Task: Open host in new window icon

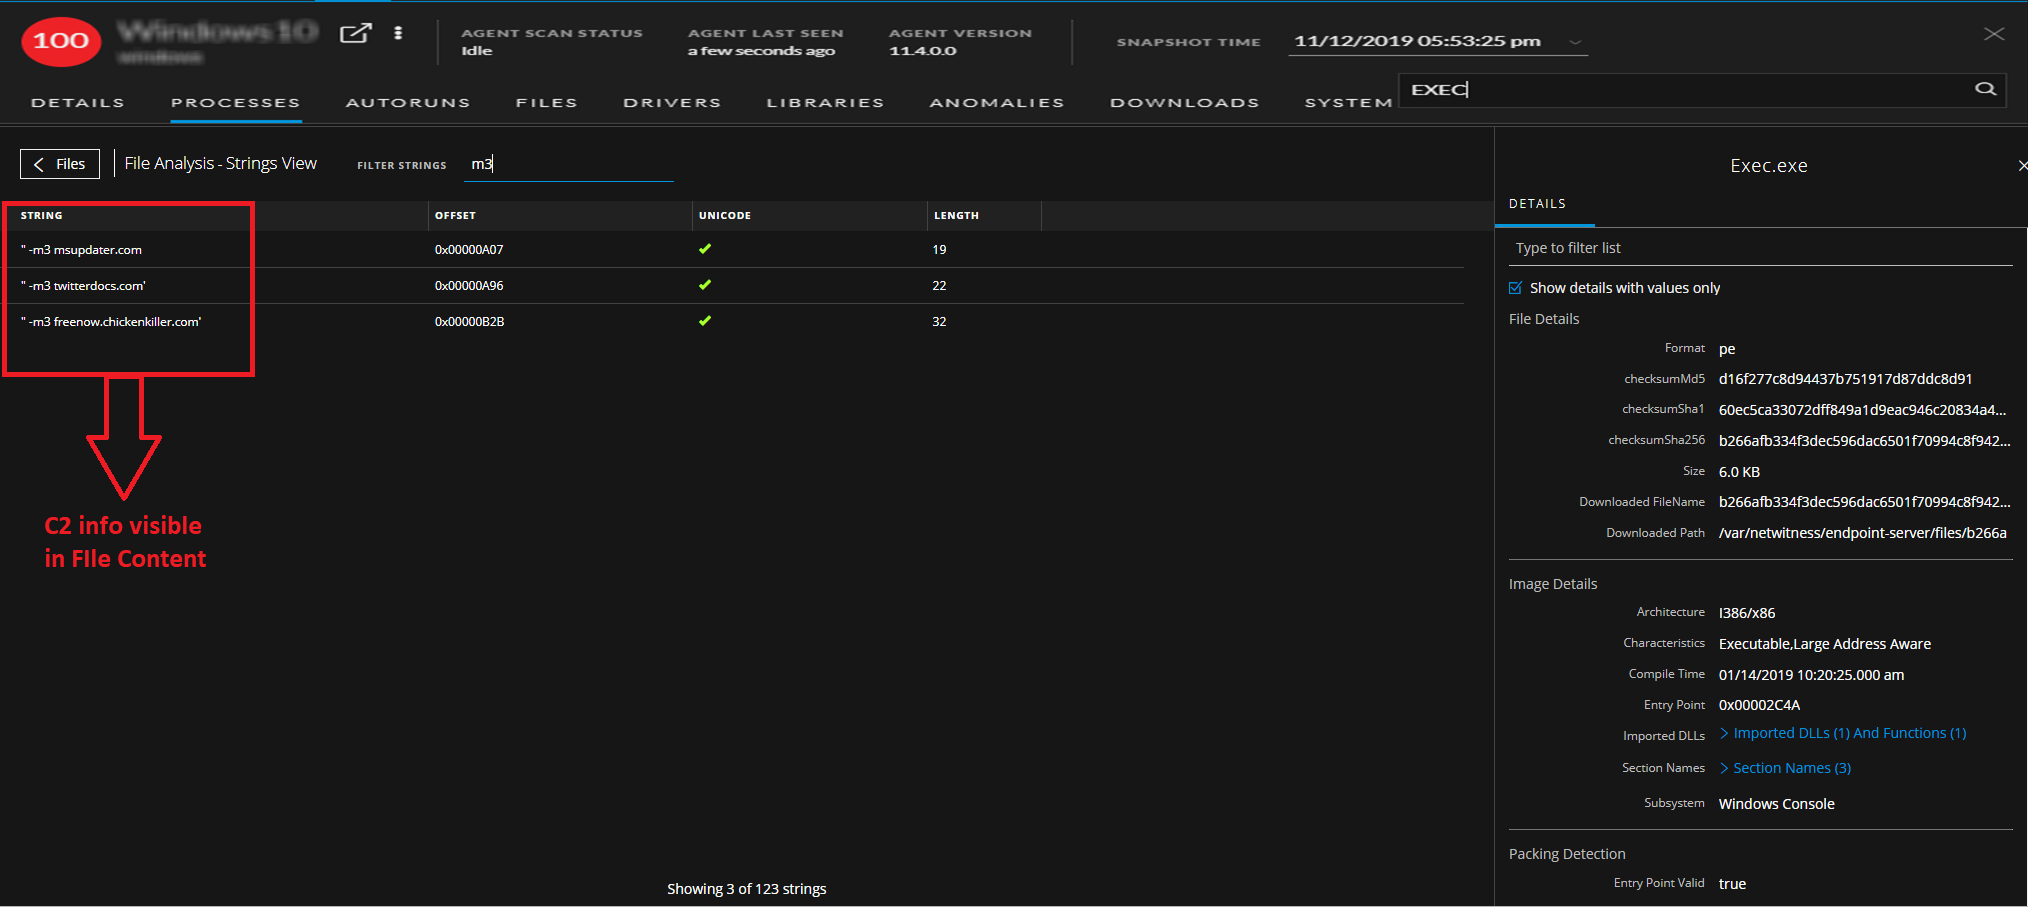Action: point(355,33)
